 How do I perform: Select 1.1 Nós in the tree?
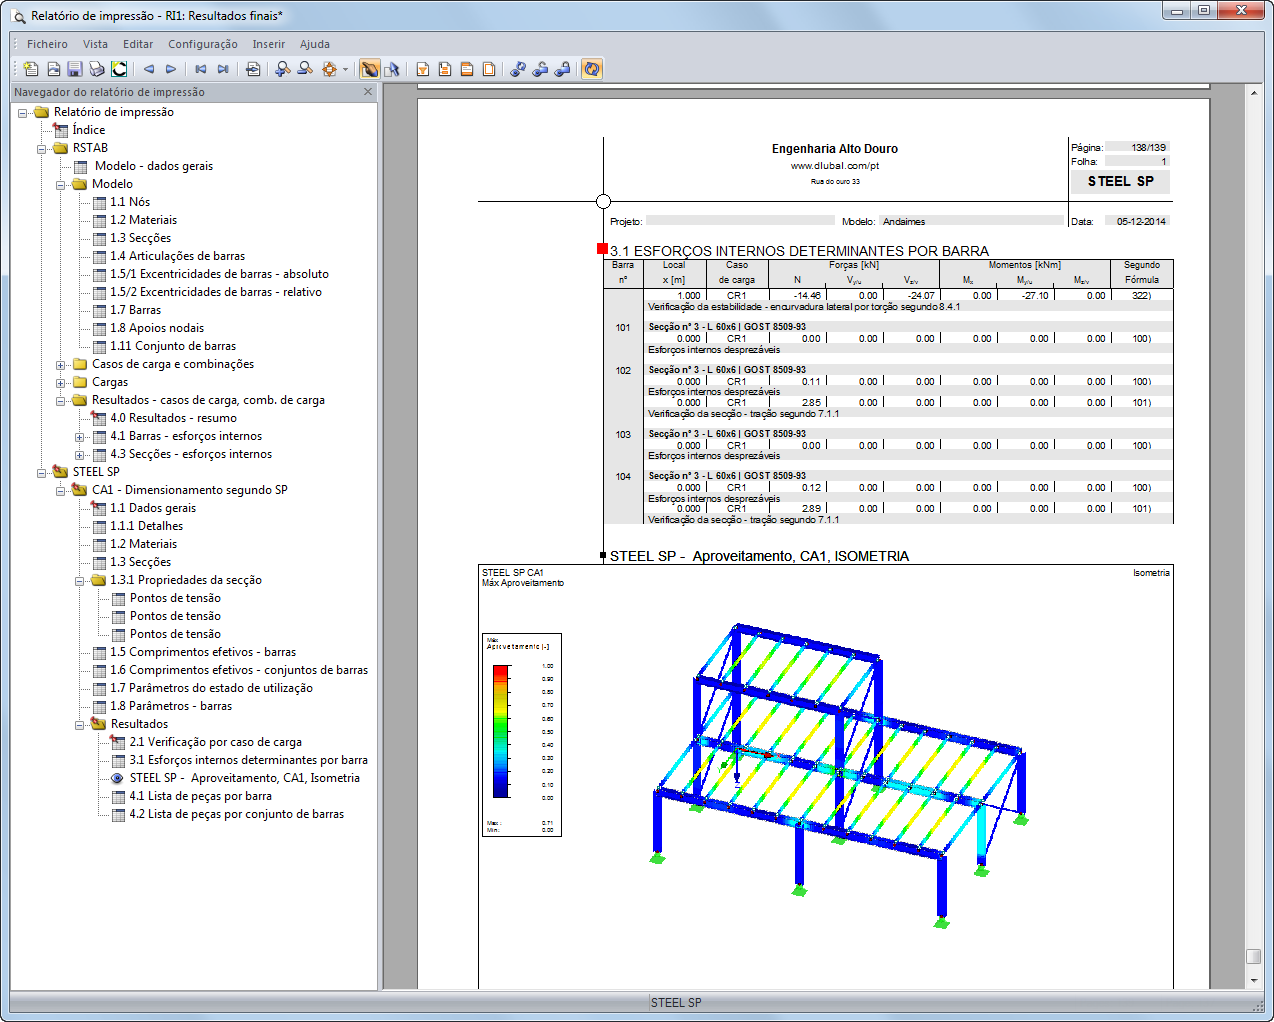point(130,202)
